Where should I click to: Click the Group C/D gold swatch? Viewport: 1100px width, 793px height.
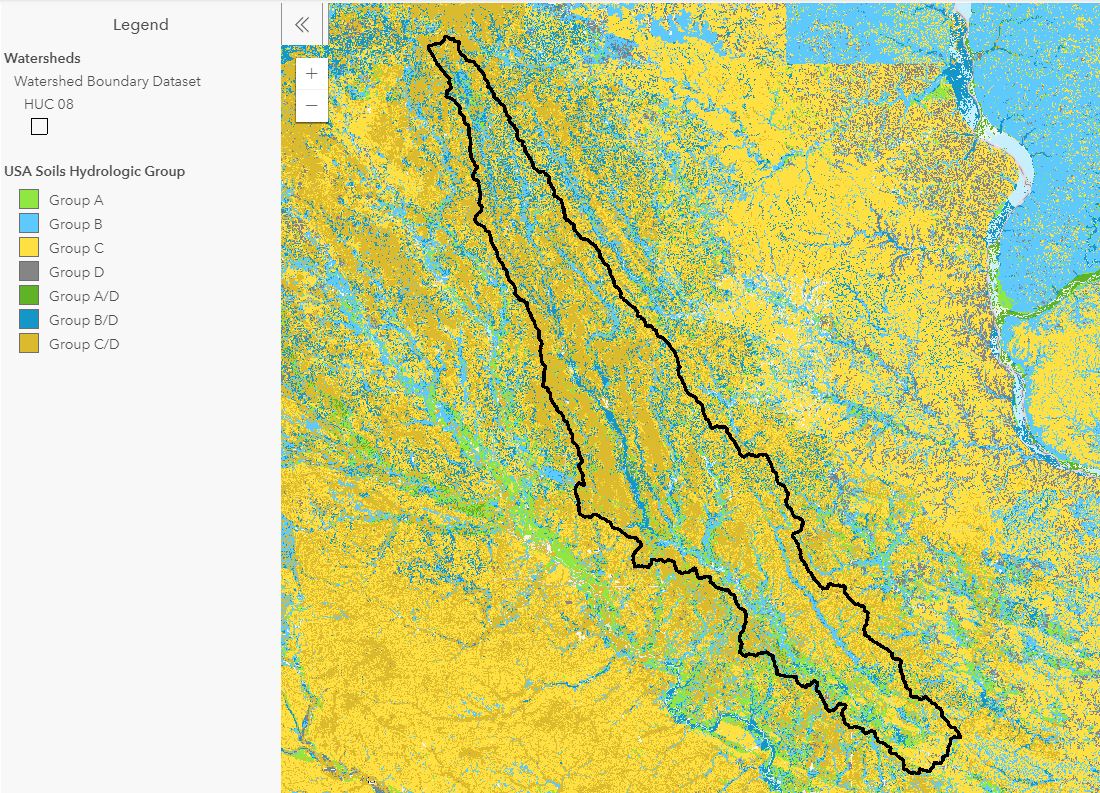[x=29, y=343]
